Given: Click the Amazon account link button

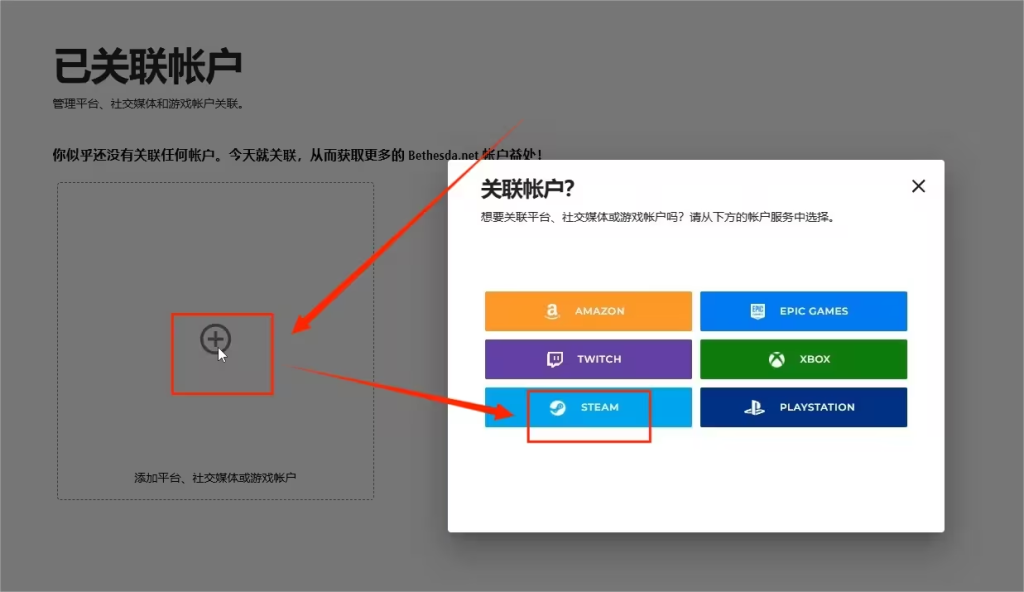Looking at the screenshot, I should (588, 311).
